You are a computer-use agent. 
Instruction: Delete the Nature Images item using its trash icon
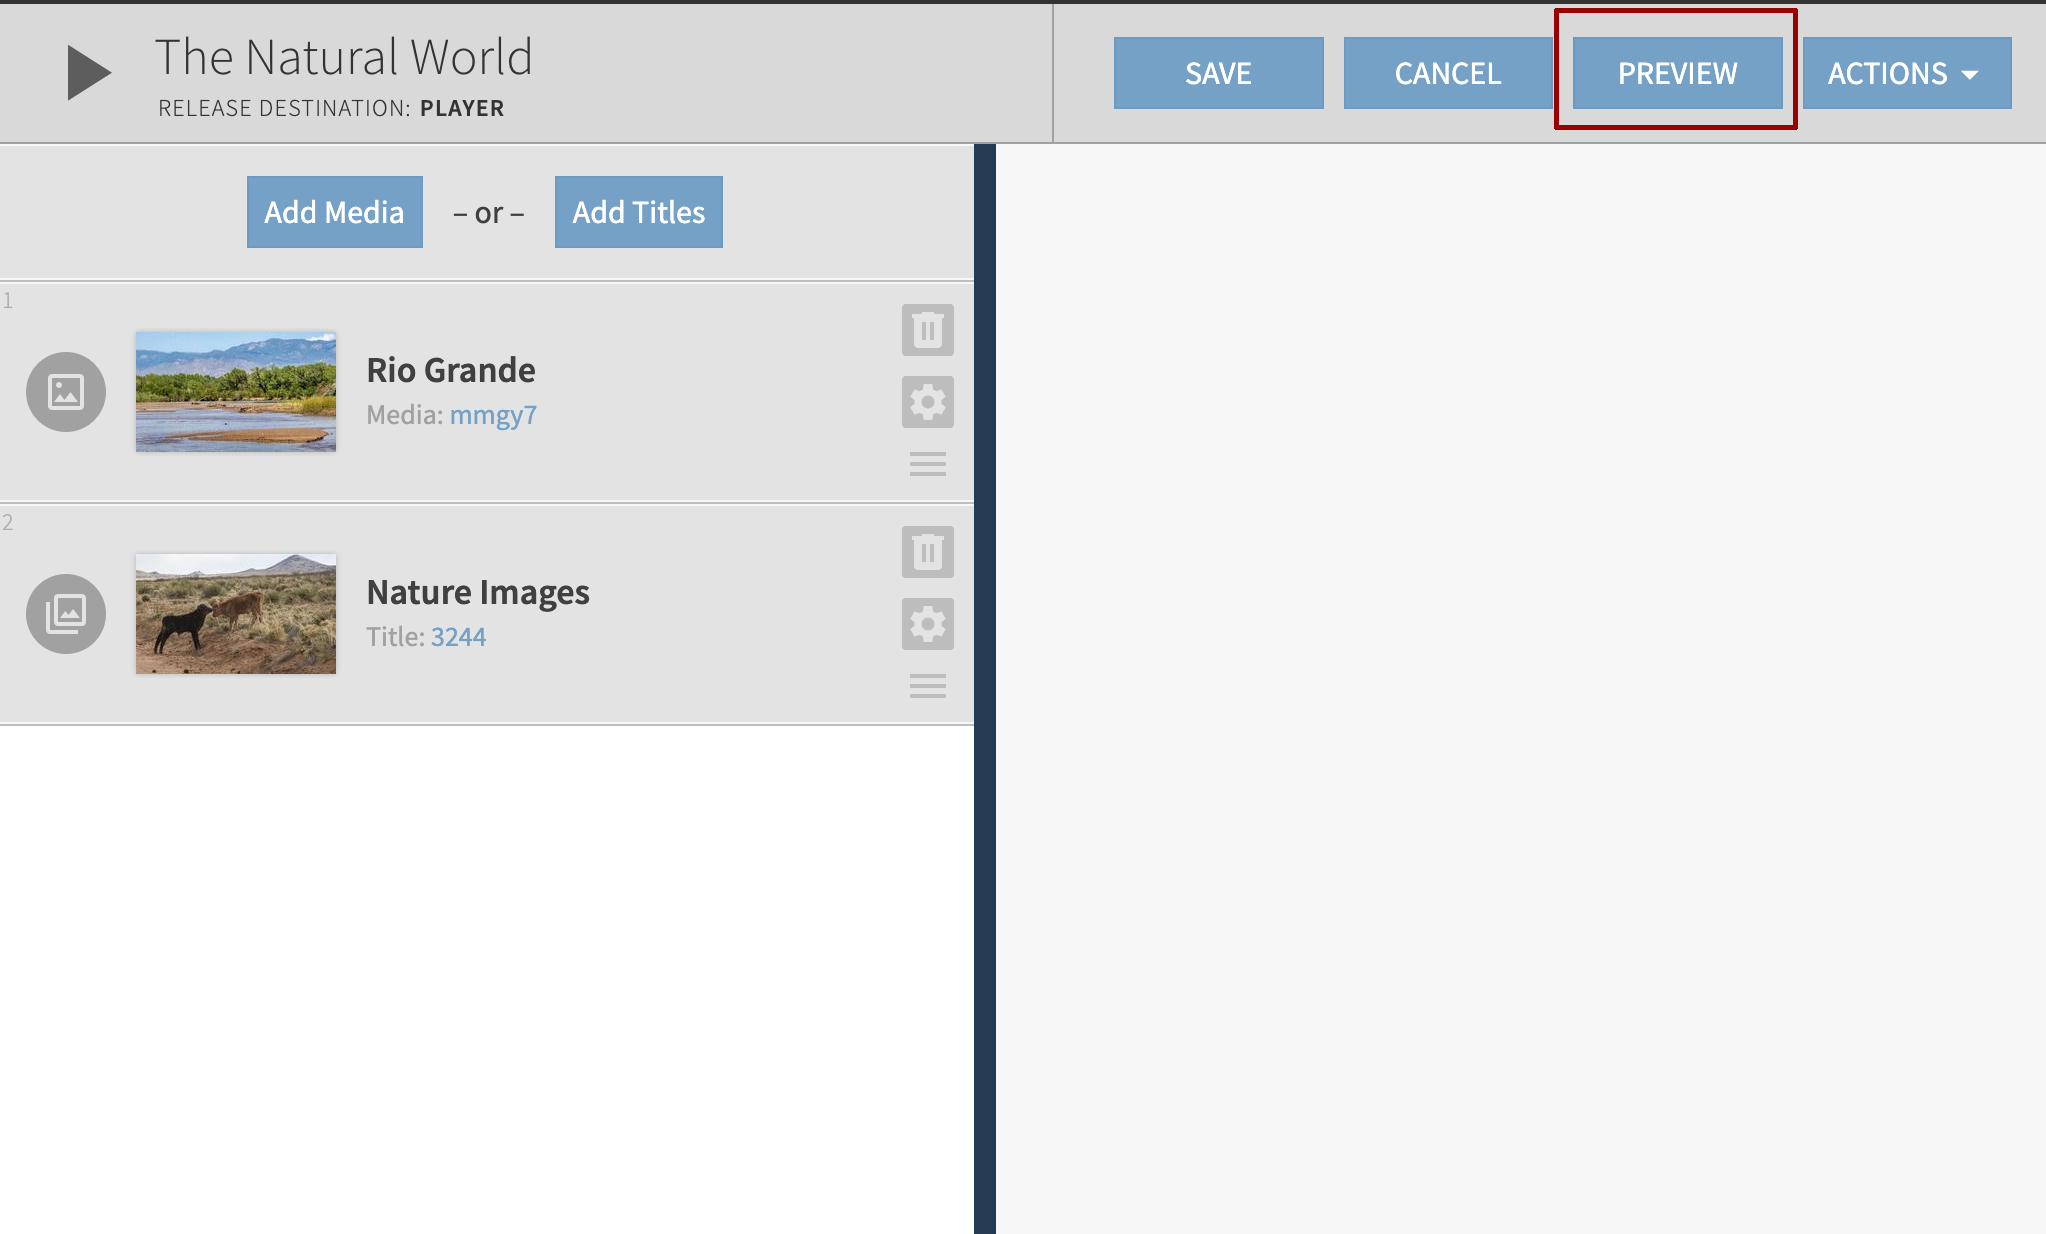tap(926, 551)
